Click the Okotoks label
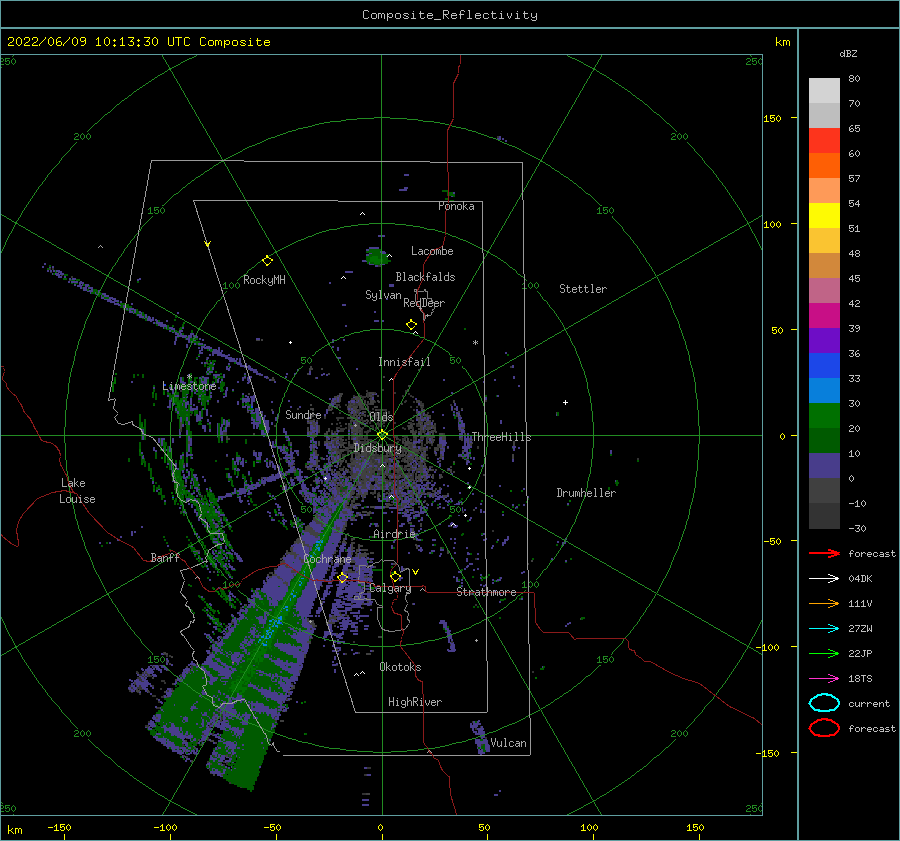 [400, 667]
